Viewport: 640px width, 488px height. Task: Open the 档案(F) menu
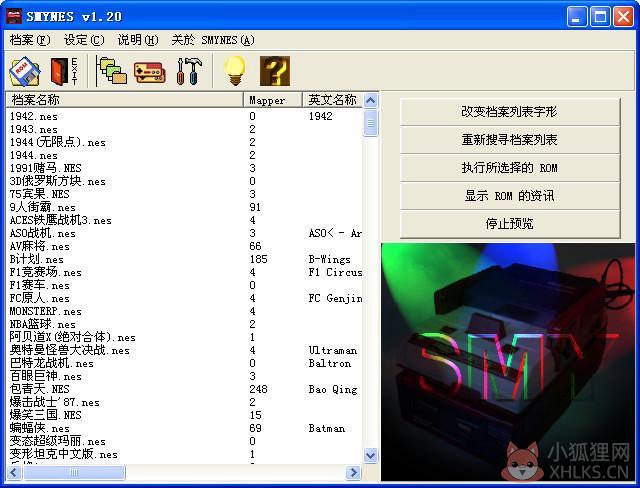pyautogui.click(x=30, y=40)
